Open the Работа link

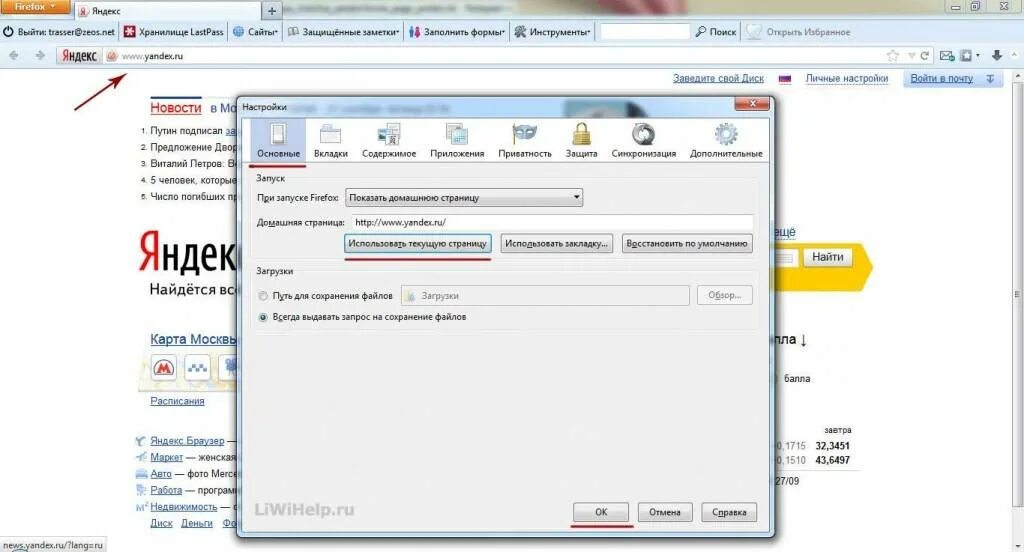pos(166,490)
